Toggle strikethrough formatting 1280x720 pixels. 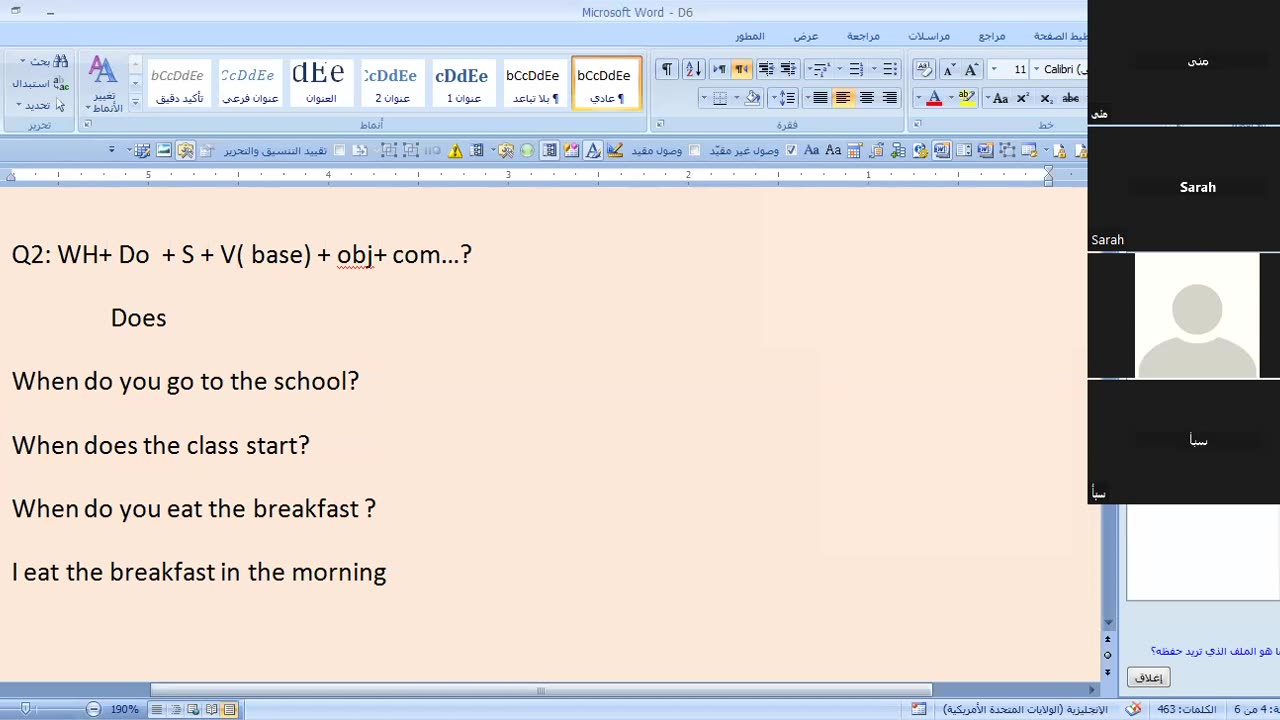(x=1071, y=98)
